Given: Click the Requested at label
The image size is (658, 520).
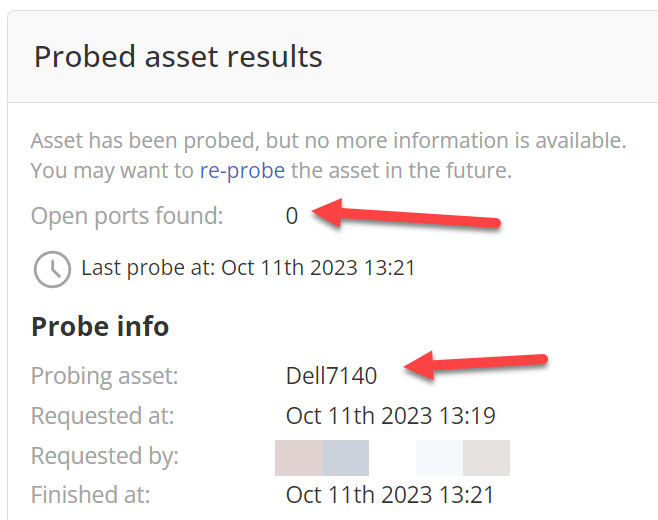Looking at the screenshot, I should (x=102, y=415).
